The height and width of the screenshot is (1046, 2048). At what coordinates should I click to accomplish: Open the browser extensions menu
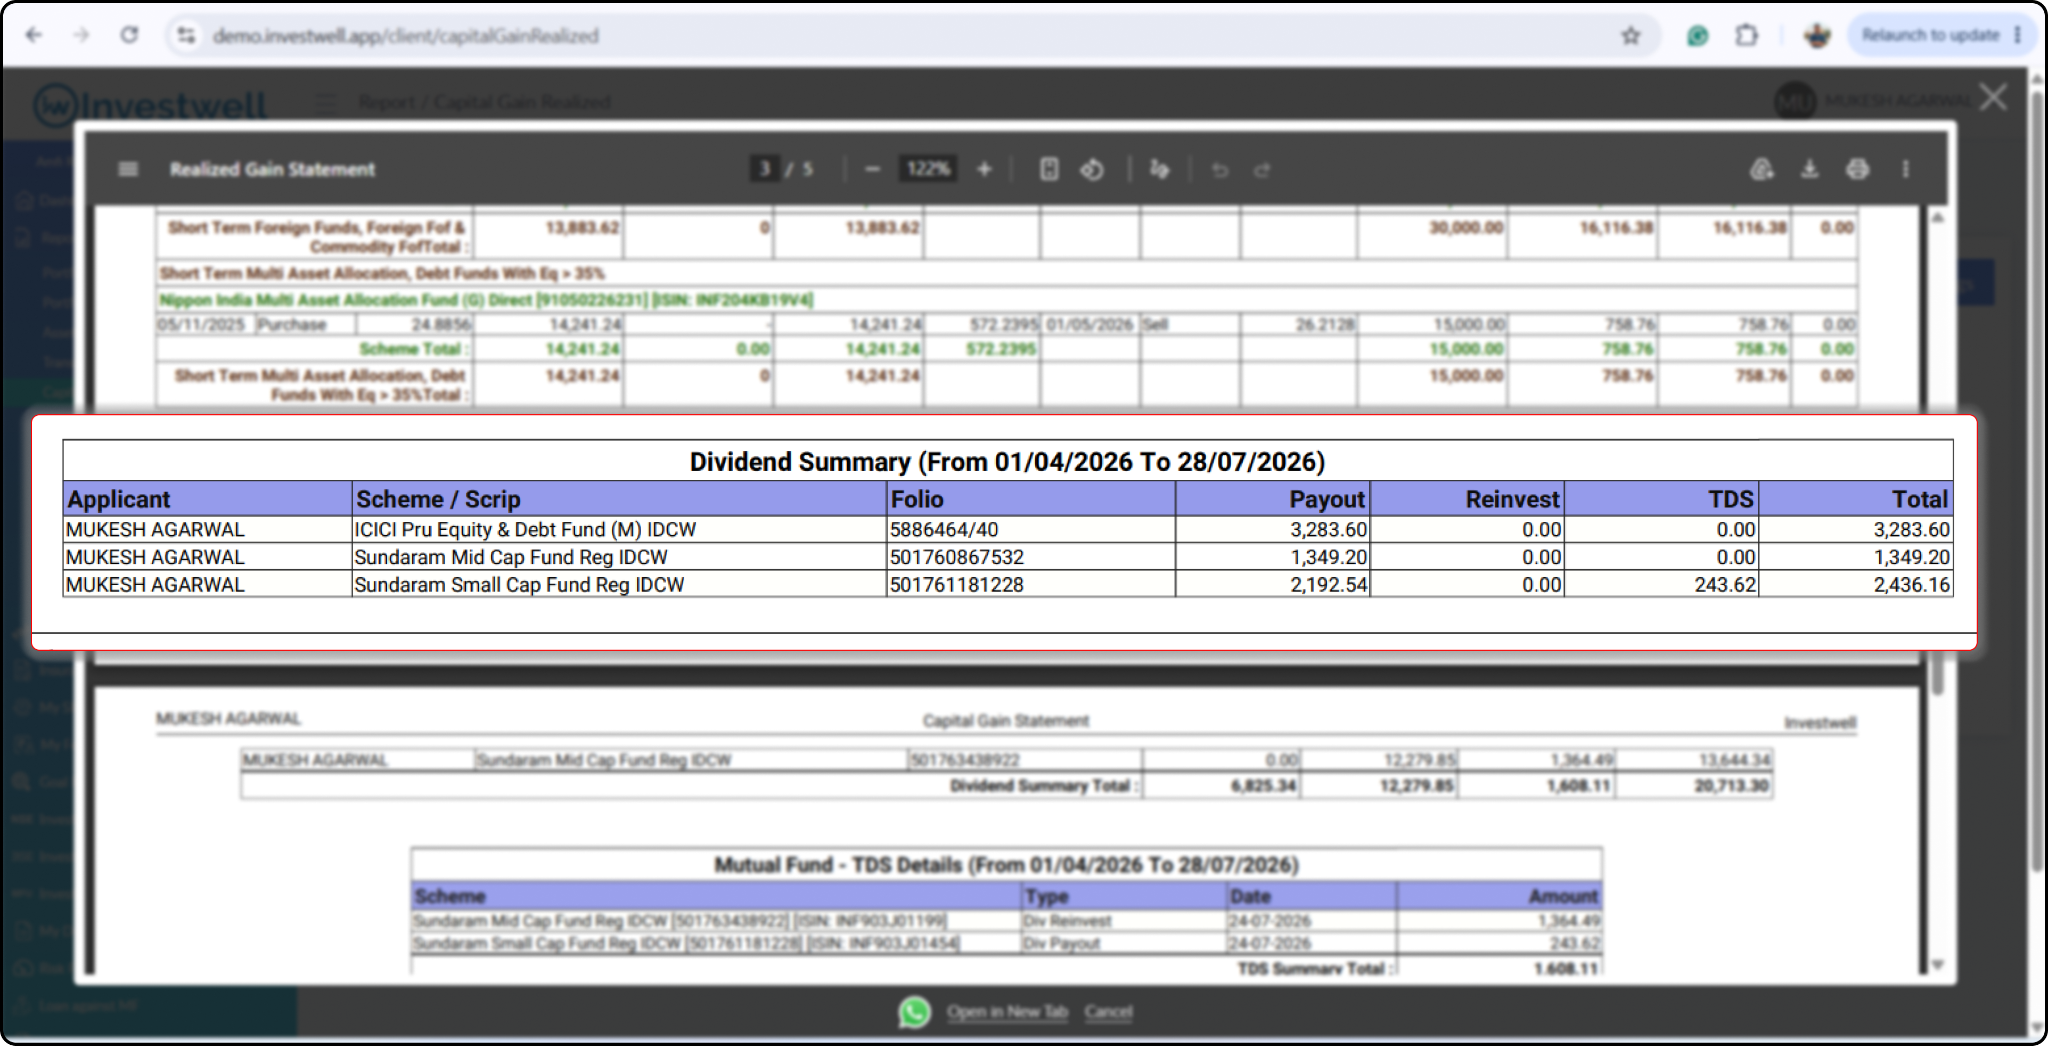pyautogui.click(x=1746, y=36)
